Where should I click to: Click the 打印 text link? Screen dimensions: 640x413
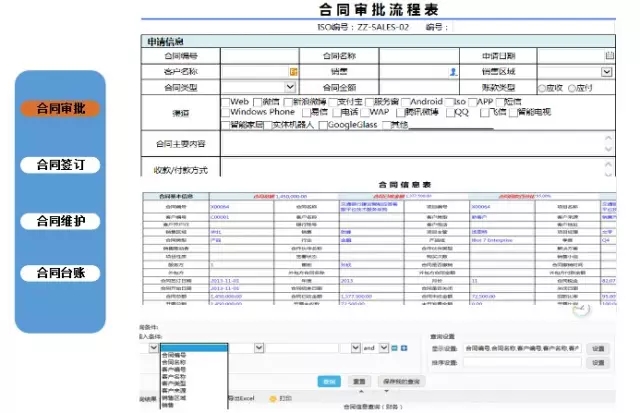285,399
